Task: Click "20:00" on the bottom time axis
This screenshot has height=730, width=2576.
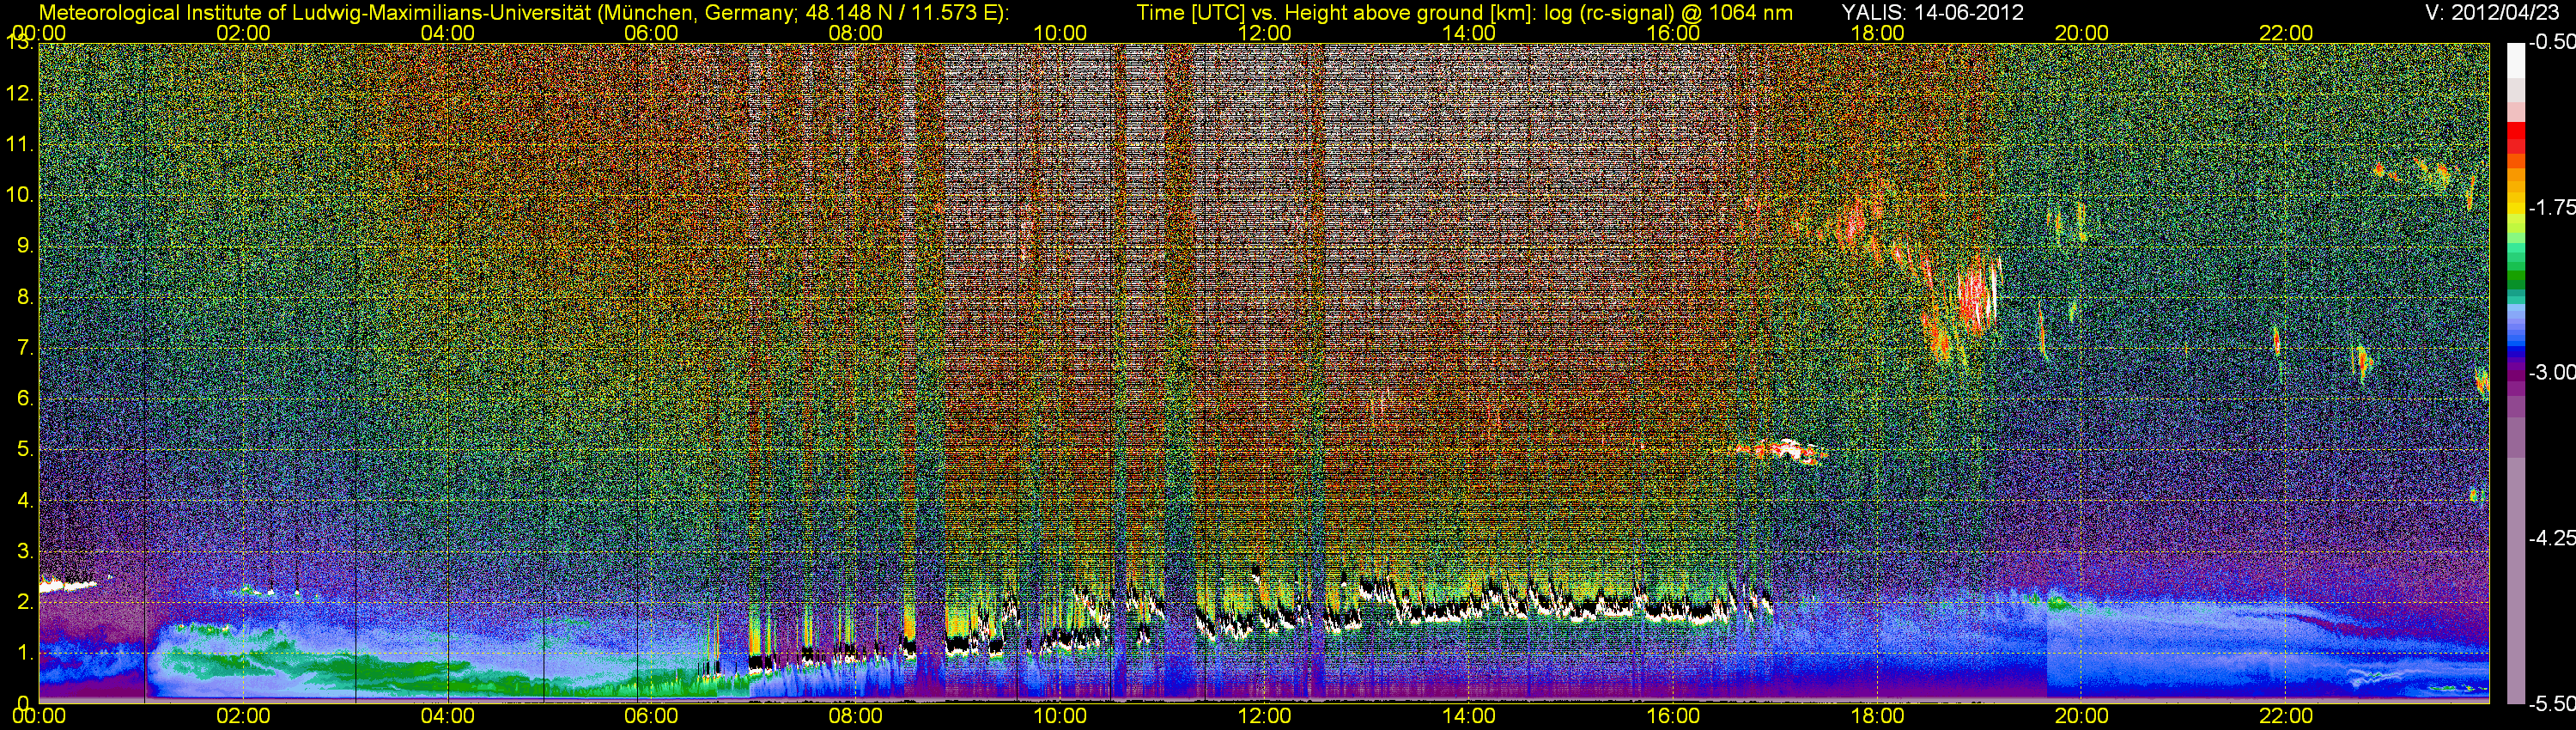Action: (x=2081, y=716)
